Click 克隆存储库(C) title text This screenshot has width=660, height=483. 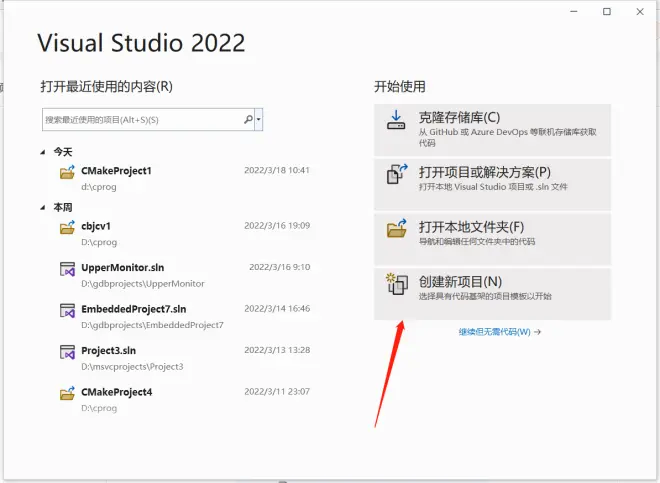point(459,117)
